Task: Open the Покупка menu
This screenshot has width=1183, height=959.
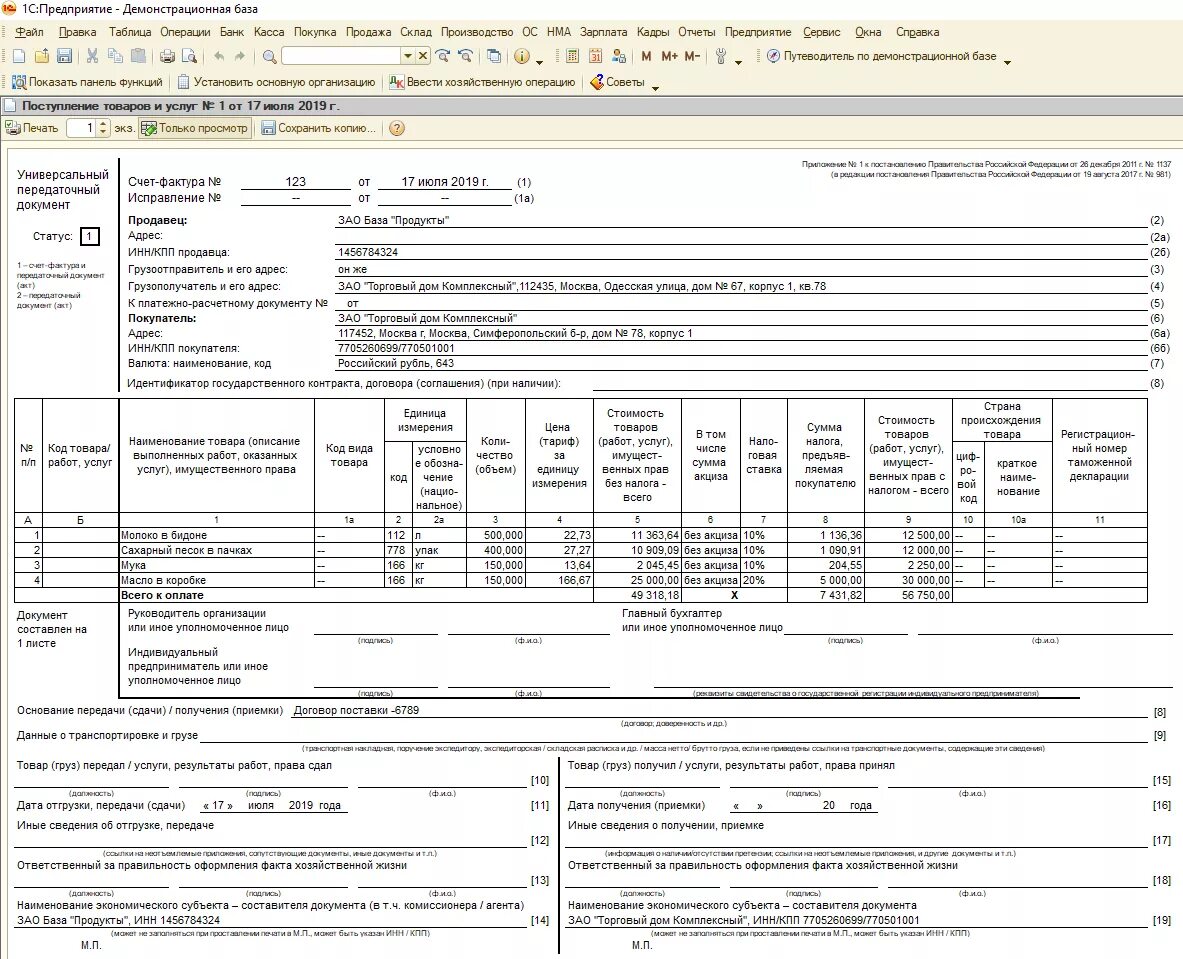Action: [315, 32]
